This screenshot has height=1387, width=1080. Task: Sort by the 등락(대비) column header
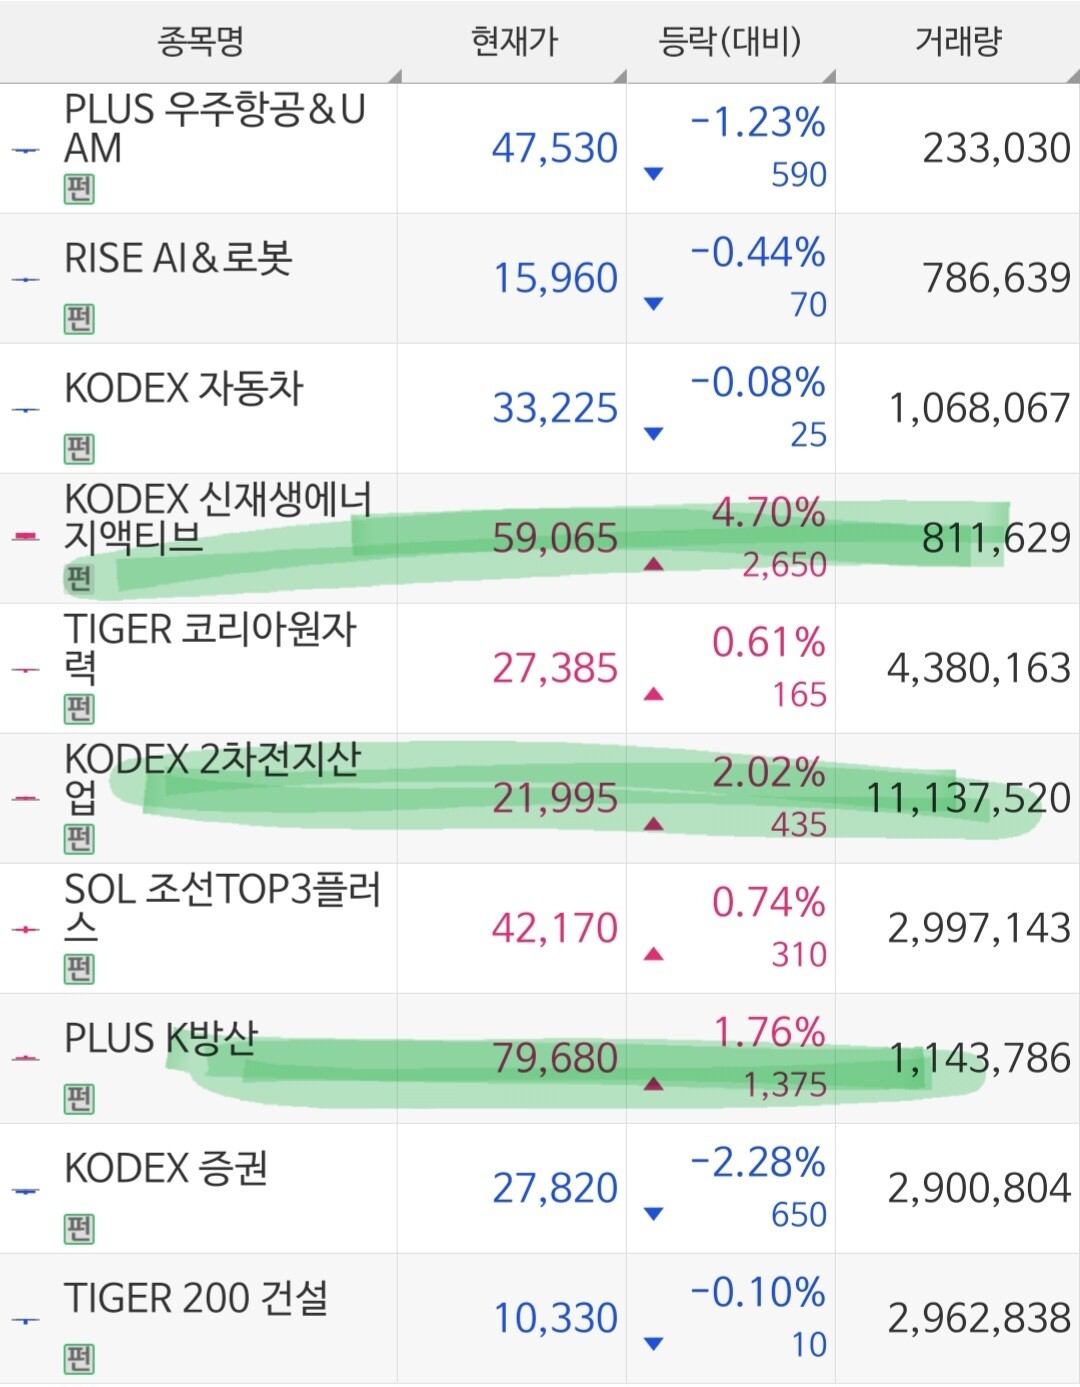click(x=731, y=41)
